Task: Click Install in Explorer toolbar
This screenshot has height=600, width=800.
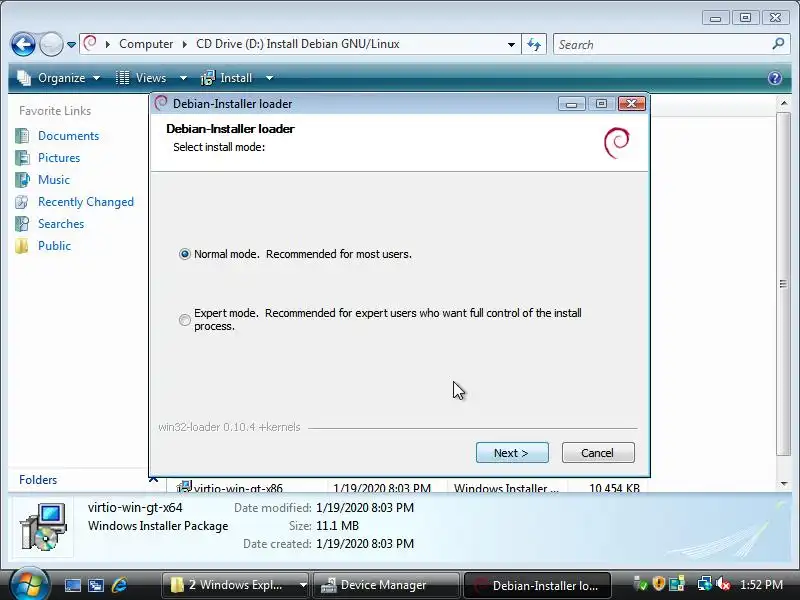Action: click(227, 78)
